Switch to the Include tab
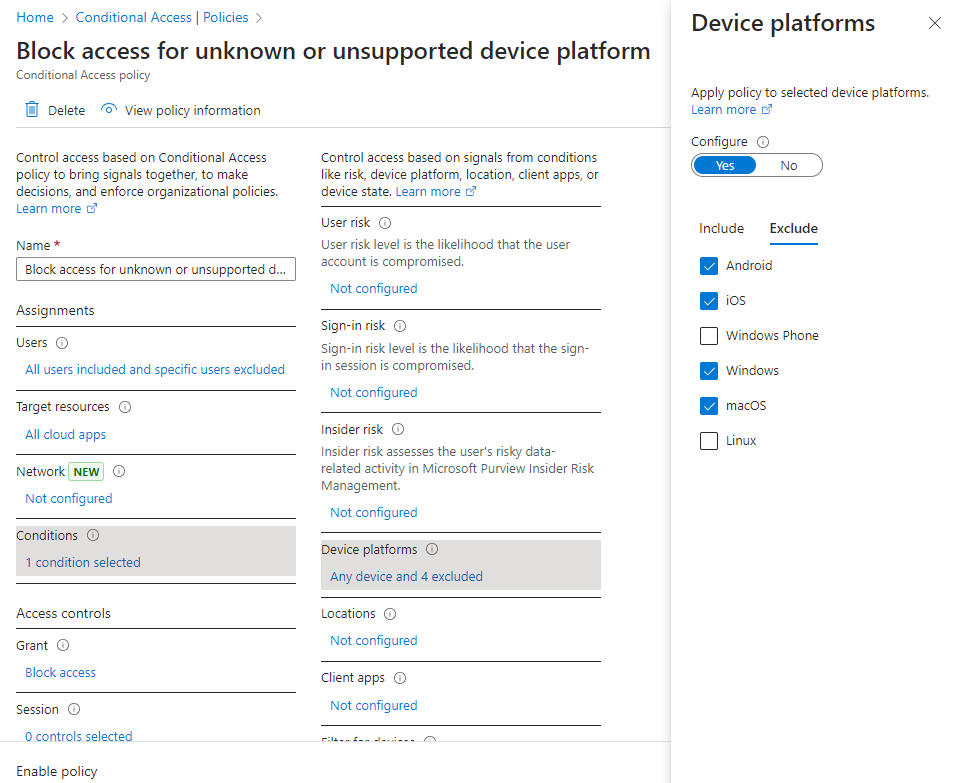The height and width of the screenshot is (783, 953). point(721,229)
